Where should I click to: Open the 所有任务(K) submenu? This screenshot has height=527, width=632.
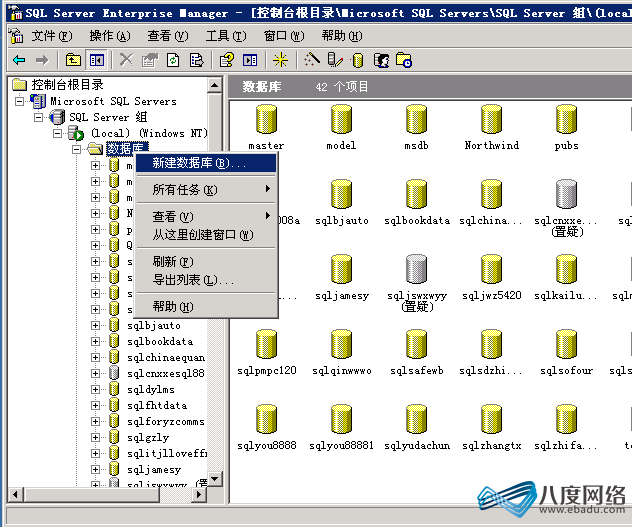[x=206, y=190]
